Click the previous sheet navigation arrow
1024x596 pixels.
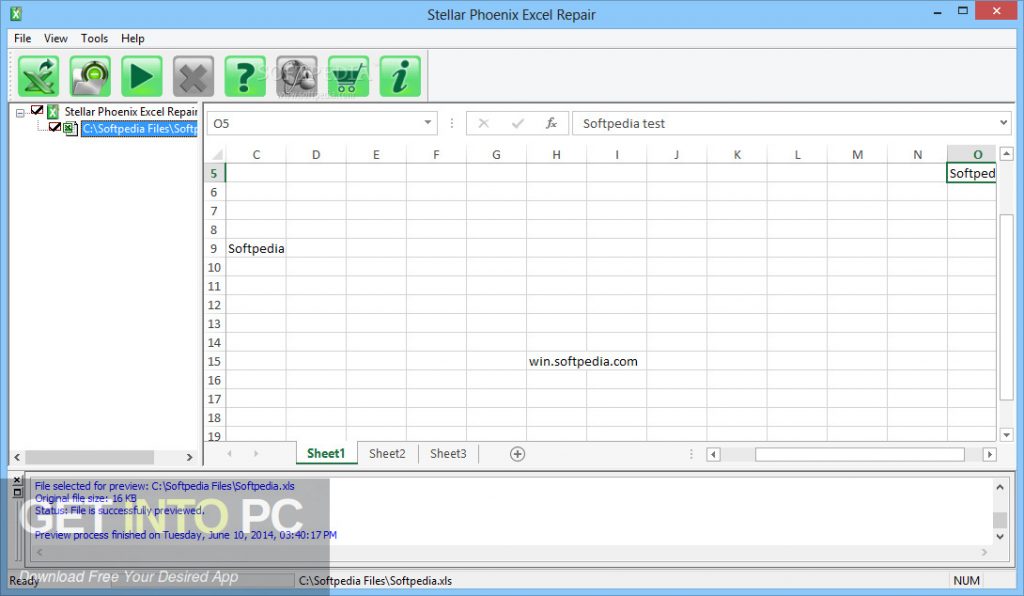229,453
